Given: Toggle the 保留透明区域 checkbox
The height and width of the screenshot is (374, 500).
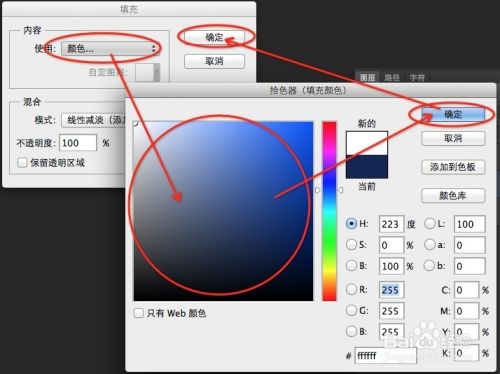Looking at the screenshot, I should 22,163.
